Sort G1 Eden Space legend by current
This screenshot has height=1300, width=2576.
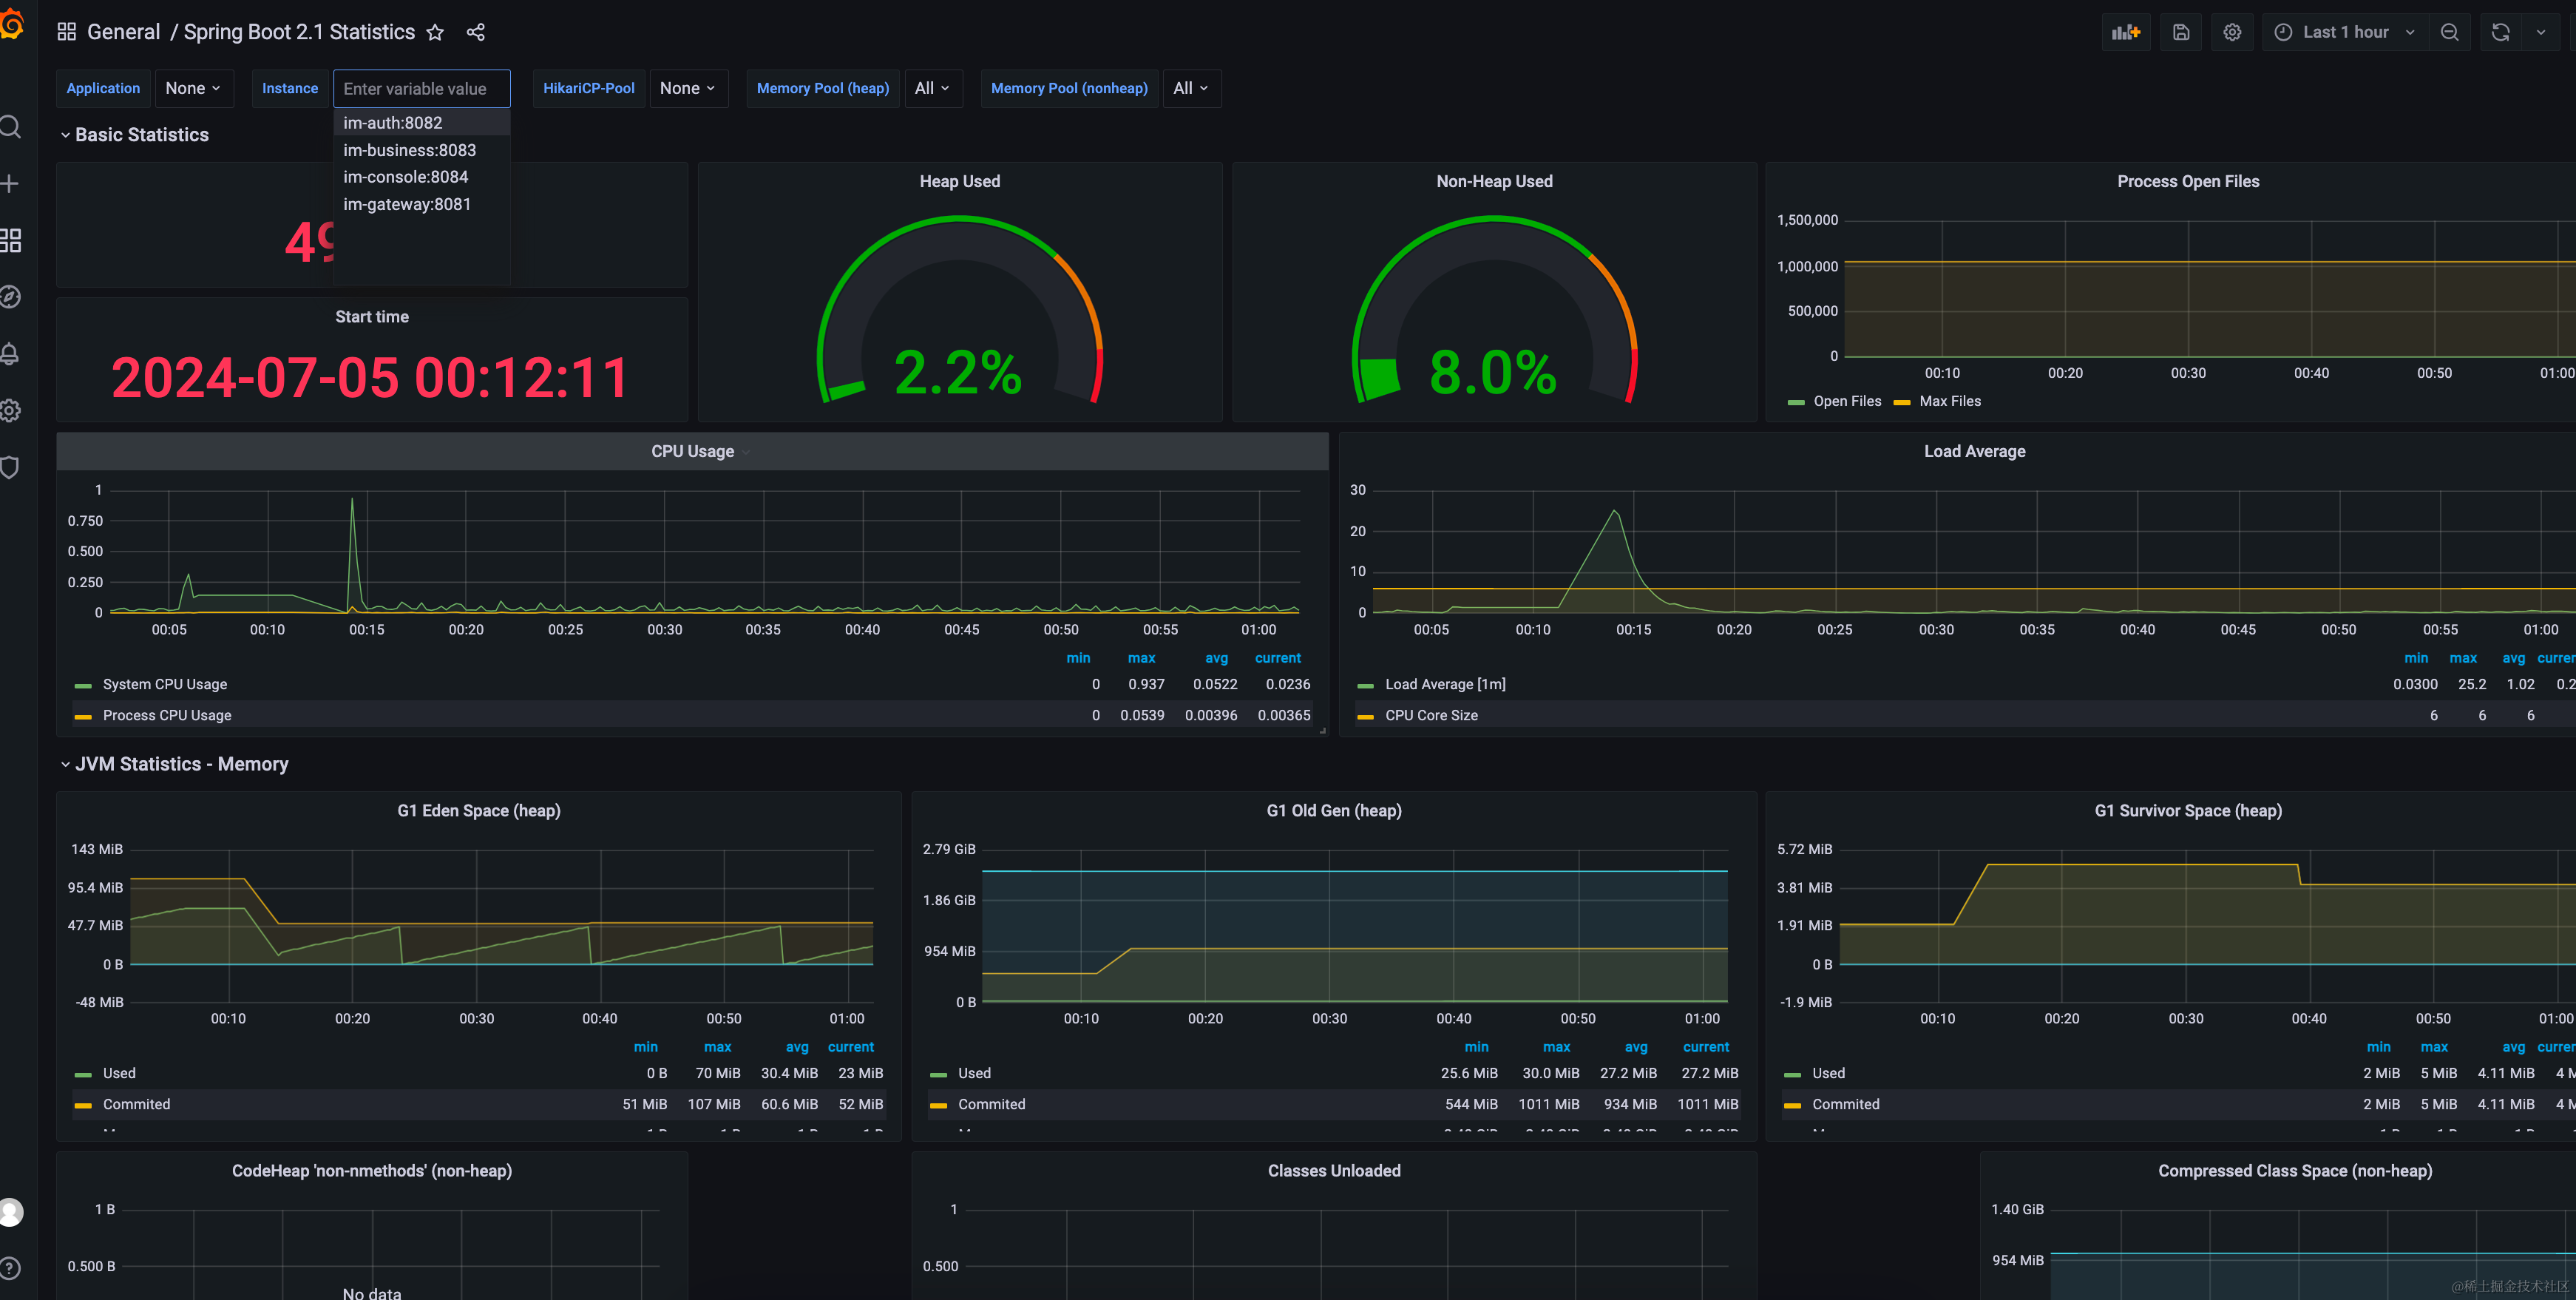tap(850, 1047)
